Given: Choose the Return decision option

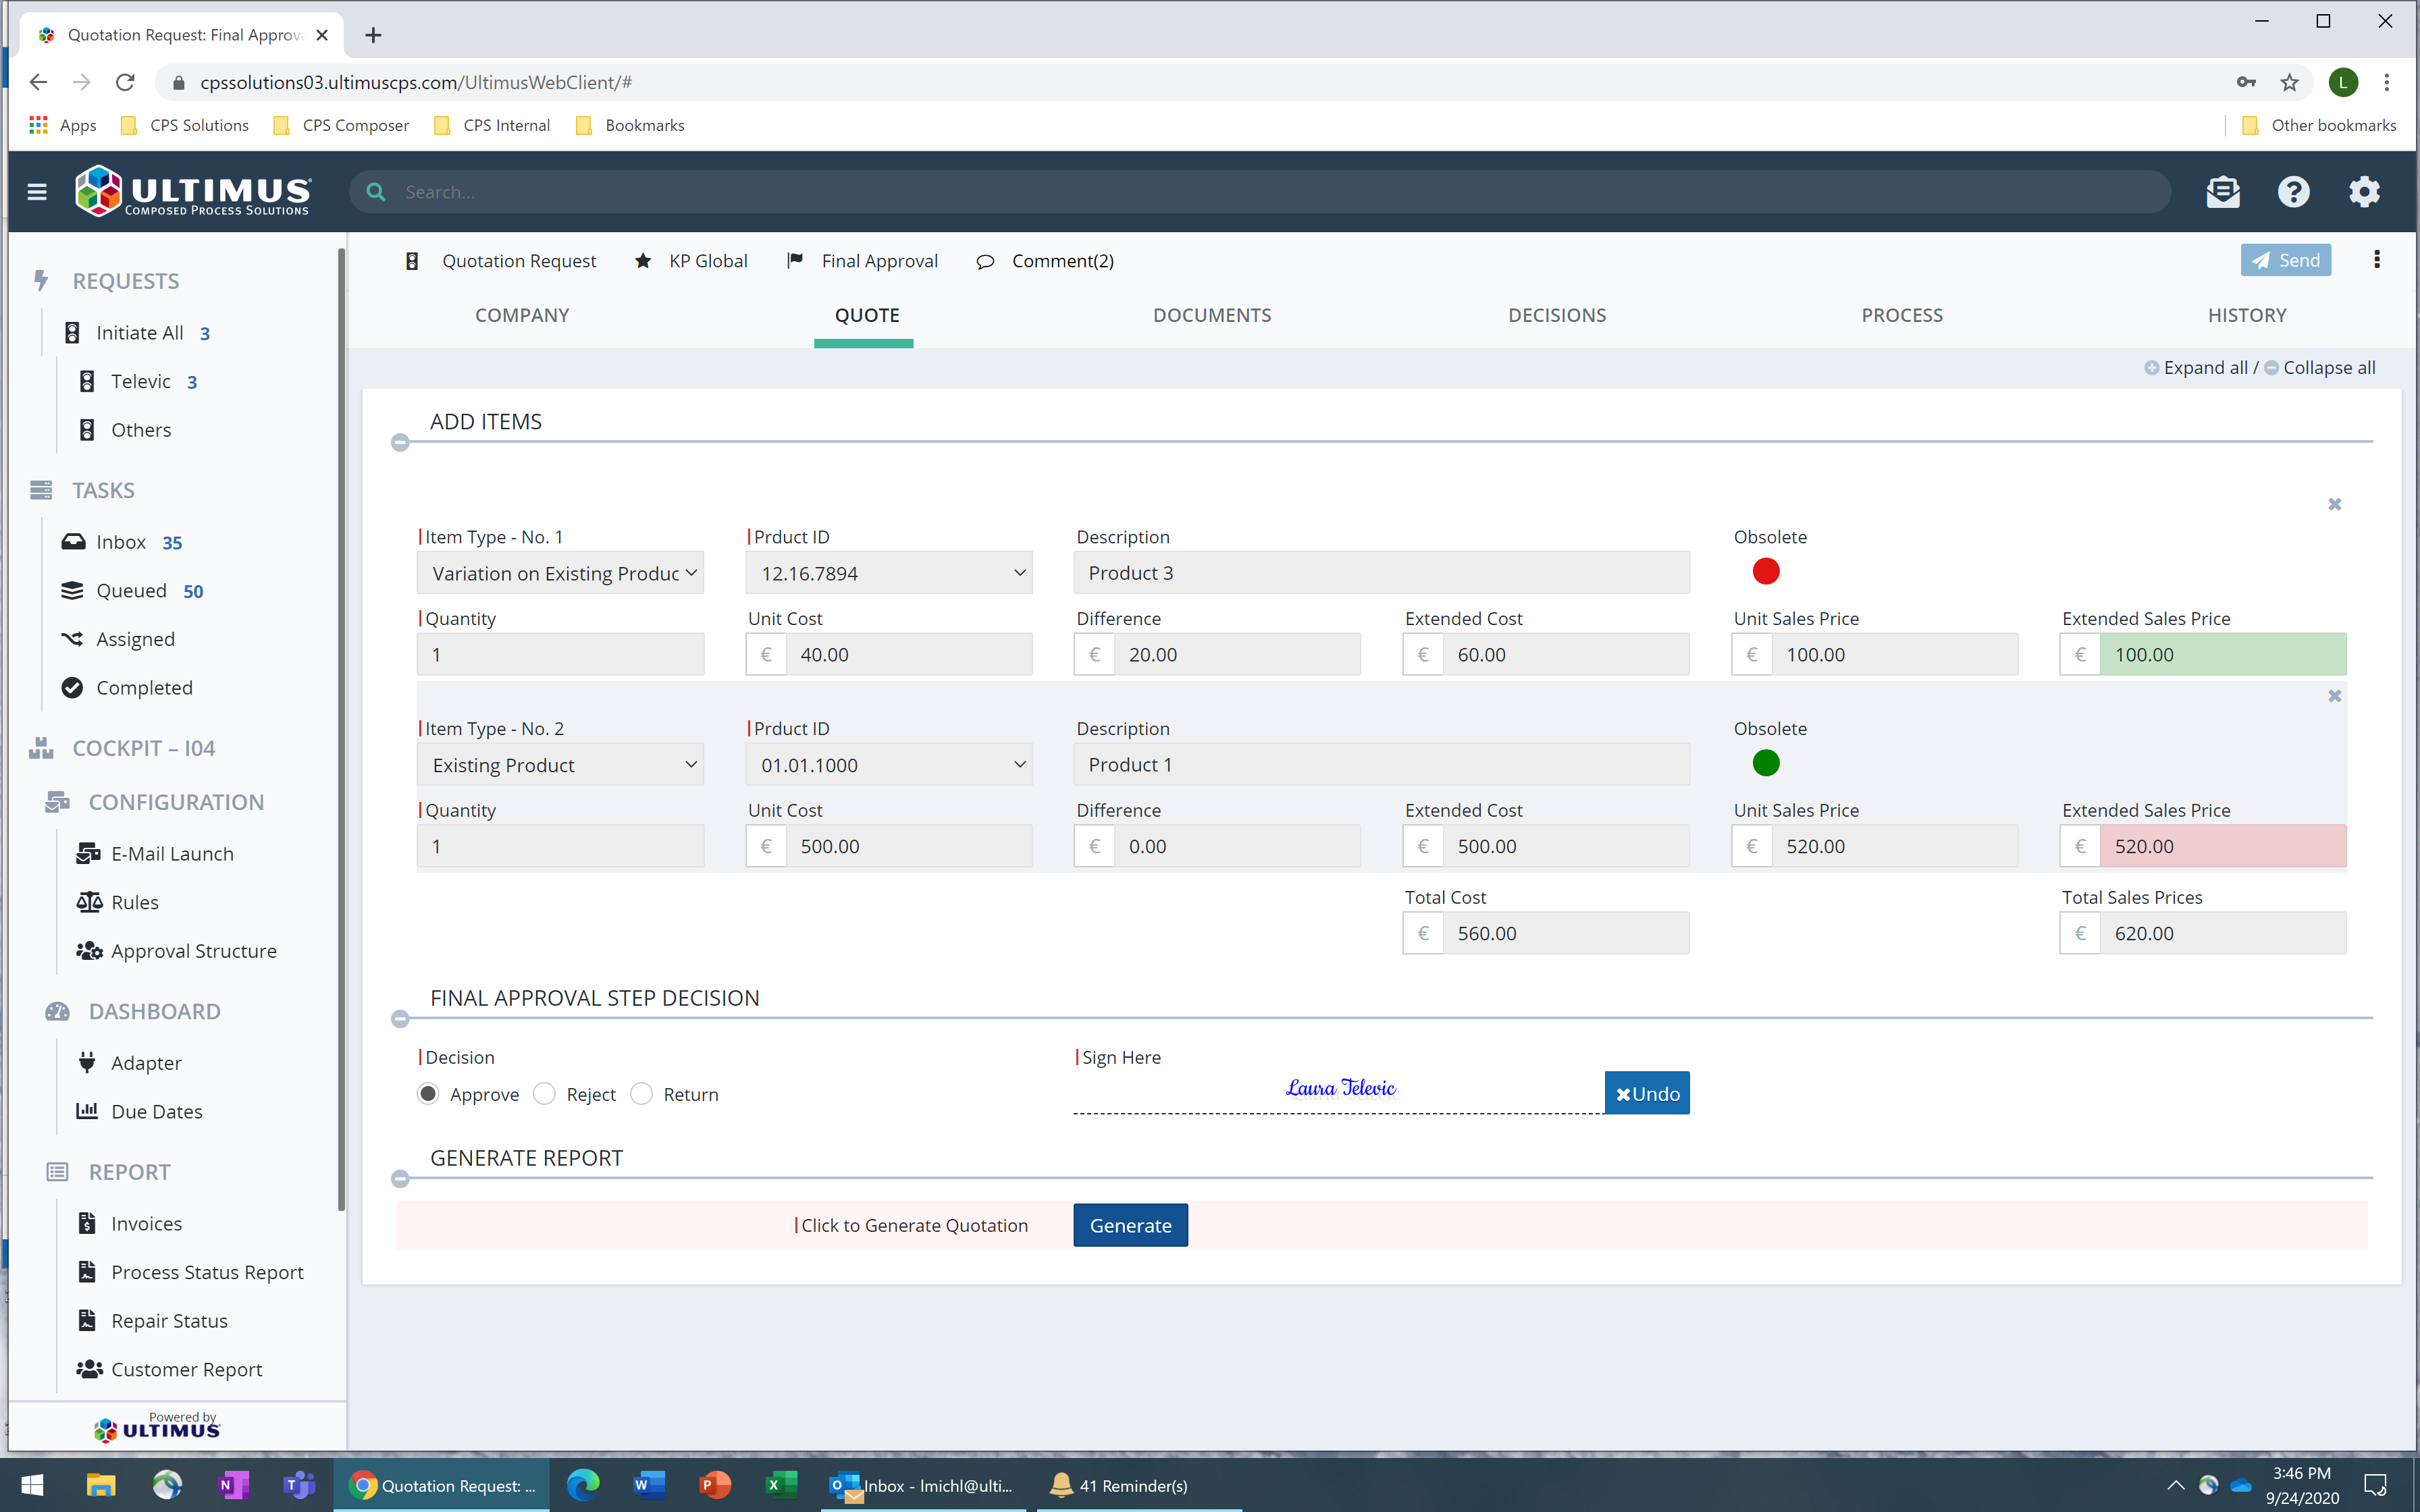Looking at the screenshot, I should click(x=641, y=1094).
